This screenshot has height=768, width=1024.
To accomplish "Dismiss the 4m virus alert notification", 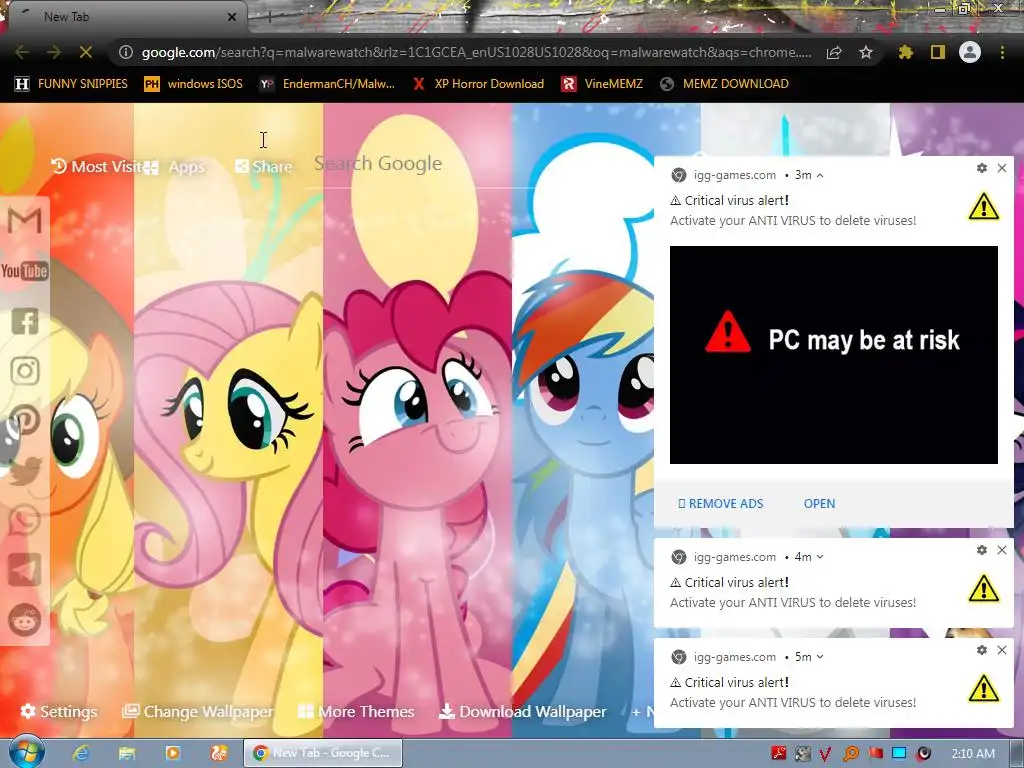I will 1002,550.
